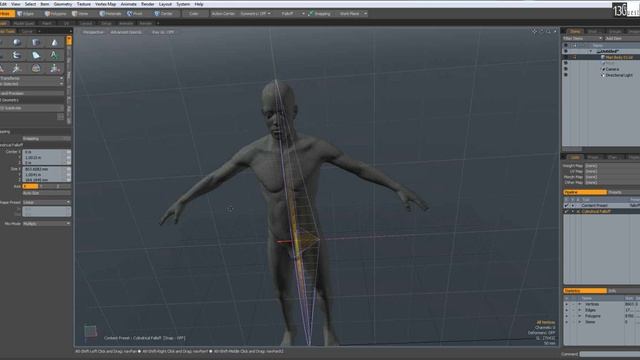The image size is (640, 360).
Task: Open the System menu
Action: click(x=183, y=4)
